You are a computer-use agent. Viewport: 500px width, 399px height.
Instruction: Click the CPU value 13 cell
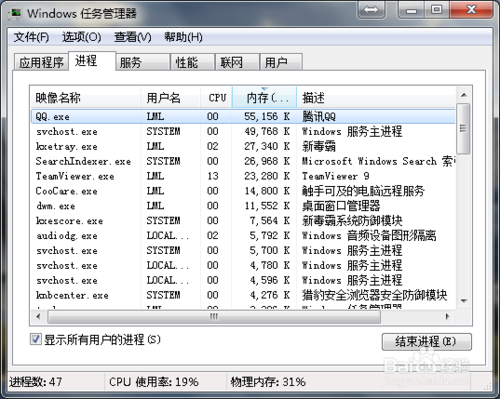click(x=213, y=176)
